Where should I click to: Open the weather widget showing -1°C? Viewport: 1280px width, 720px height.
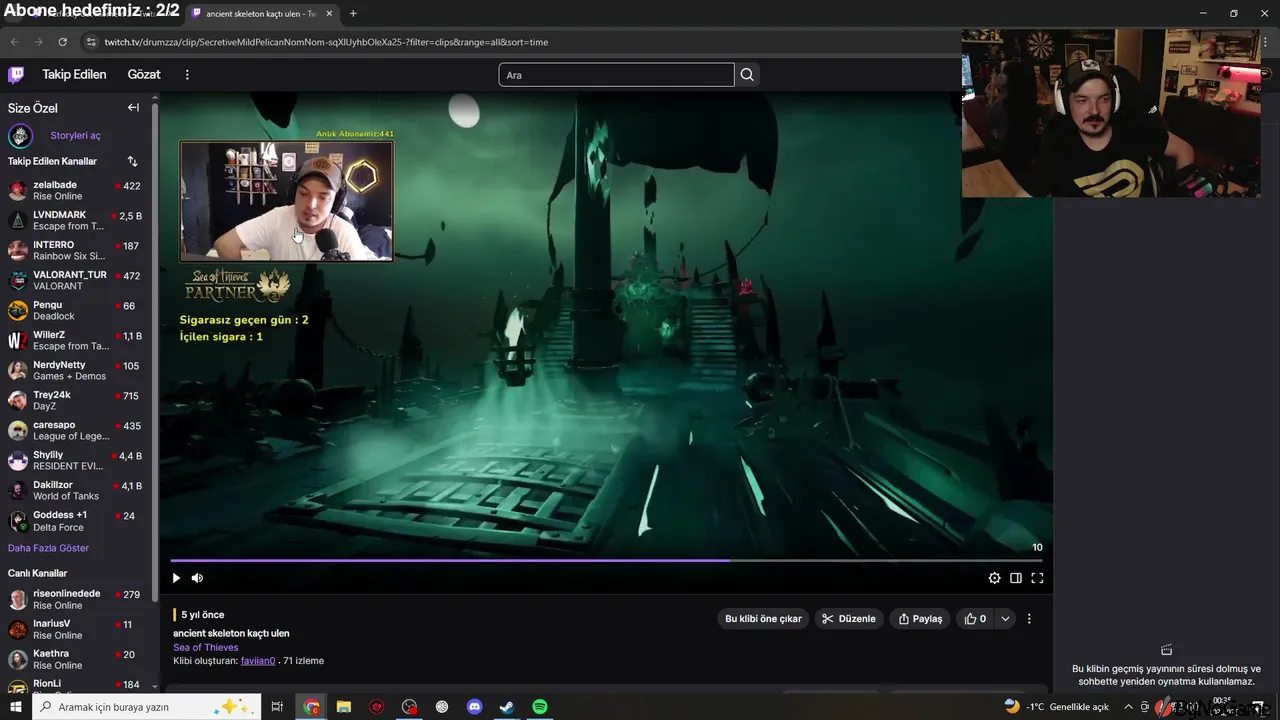point(1057,707)
